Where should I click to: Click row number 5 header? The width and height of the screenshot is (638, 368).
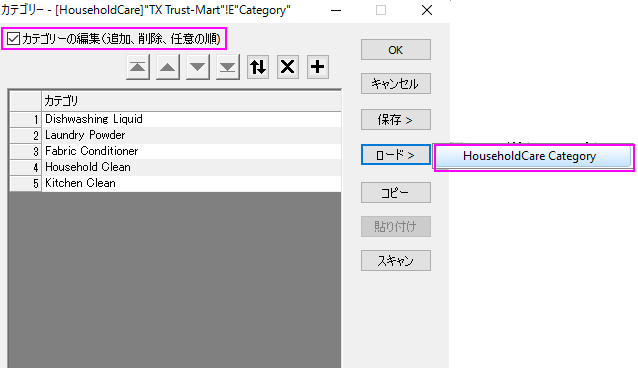pyautogui.click(x=26, y=183)
